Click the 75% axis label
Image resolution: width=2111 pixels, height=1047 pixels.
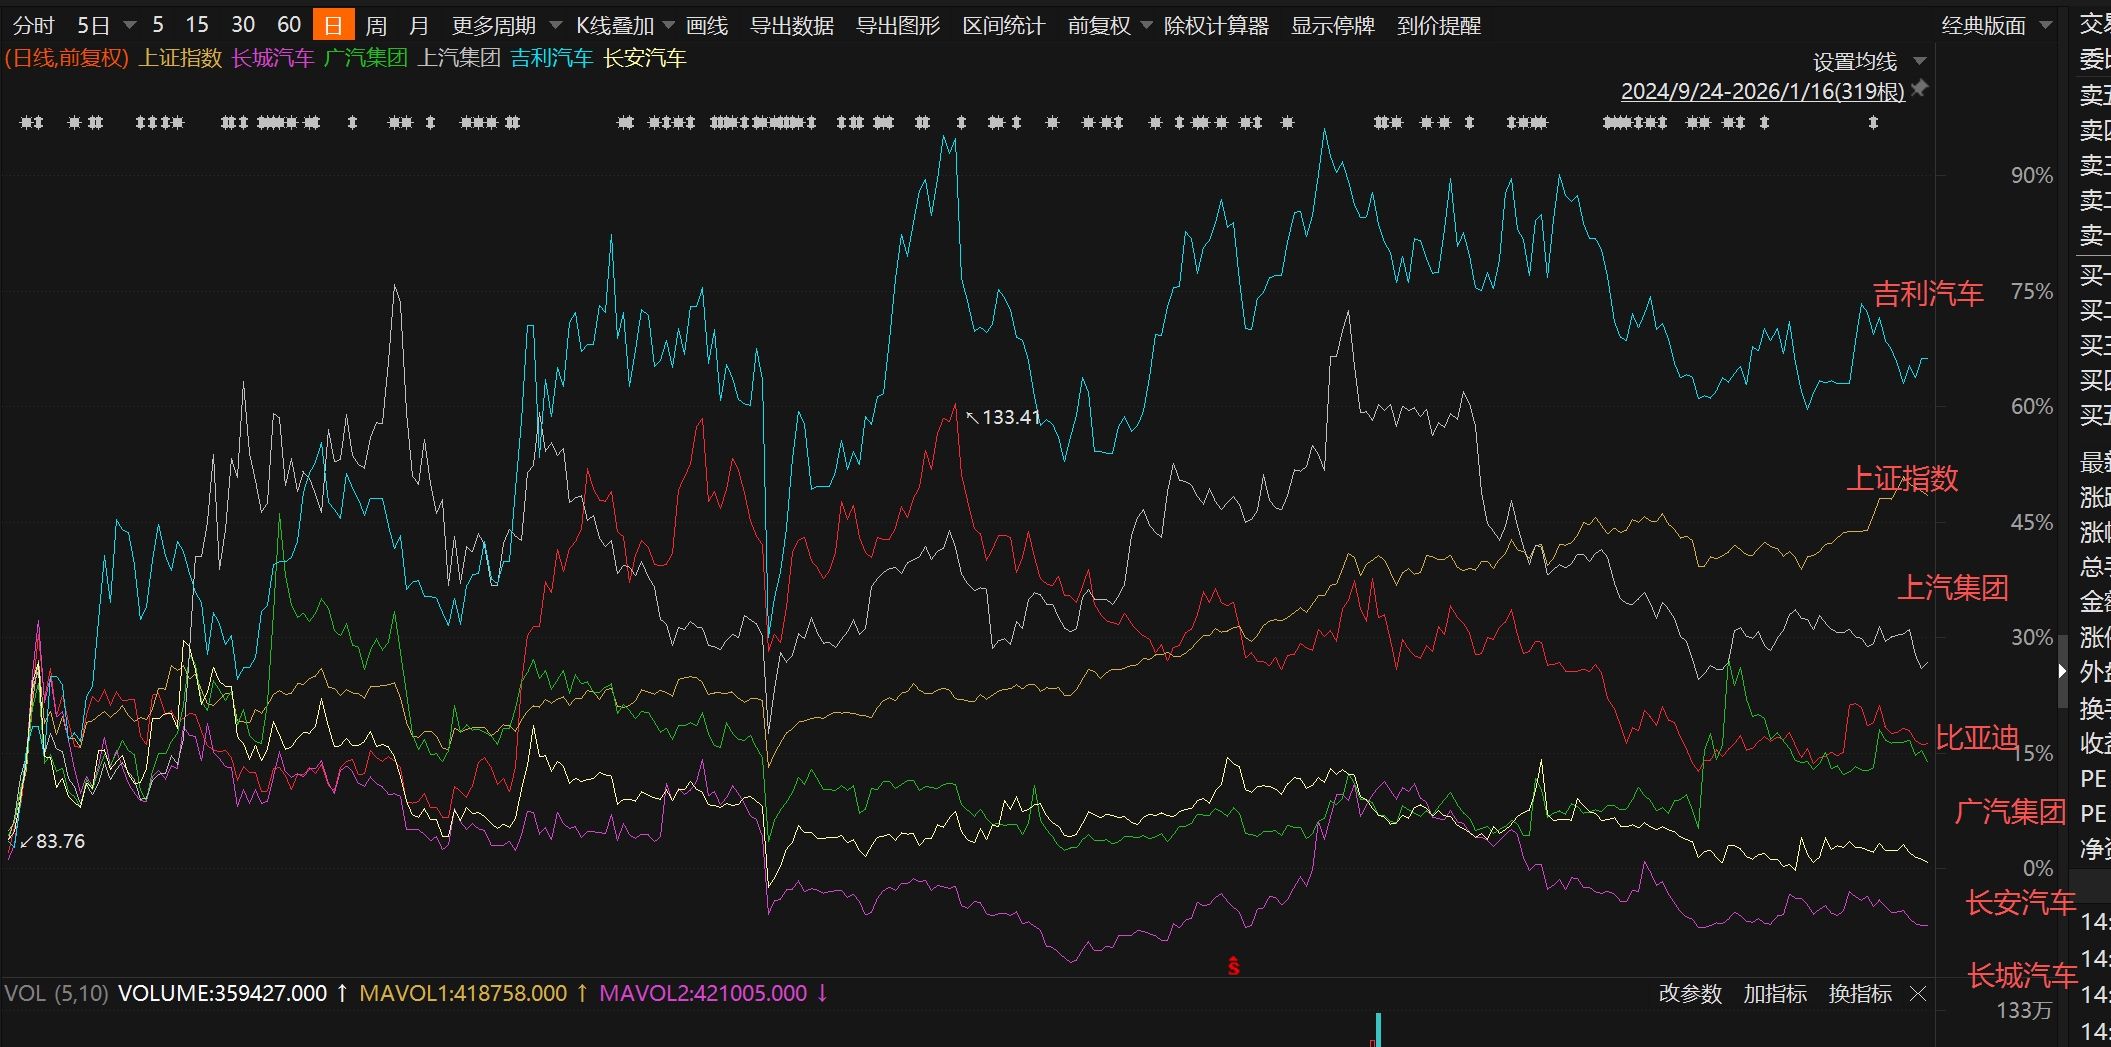click(2032, 292)
